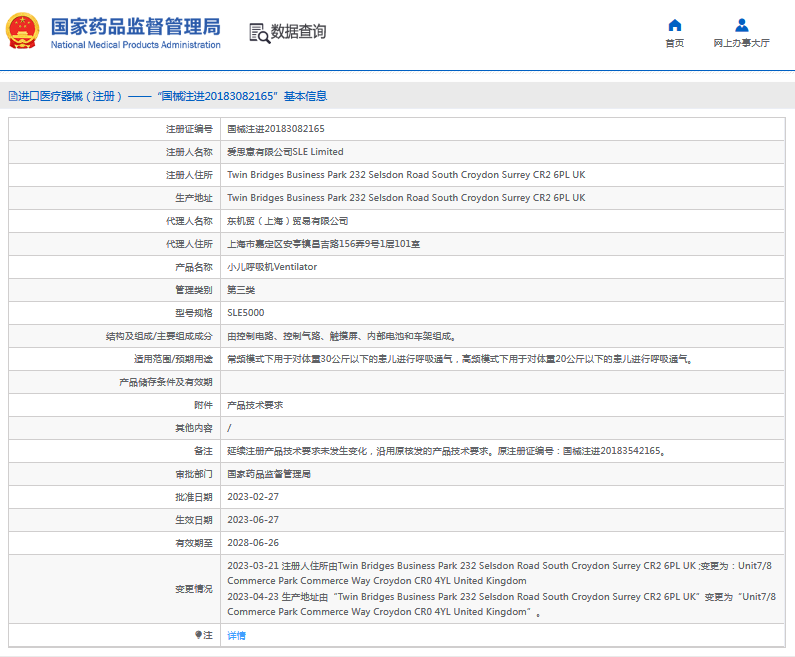Click the approval date 2023-02-27
The width and height of the screenshot is (795, 657).
click(x=252, y=497)
